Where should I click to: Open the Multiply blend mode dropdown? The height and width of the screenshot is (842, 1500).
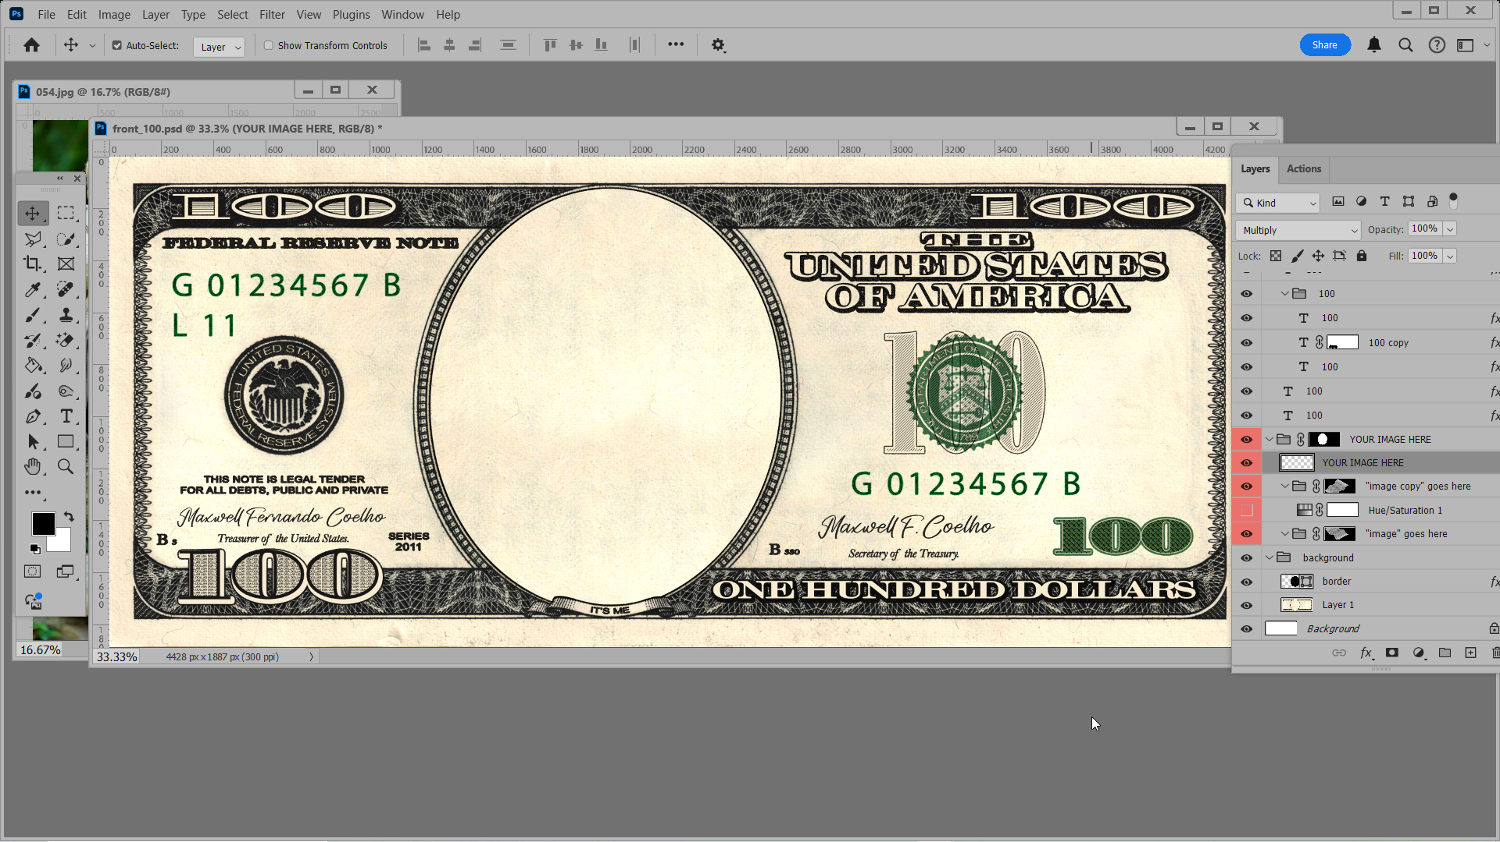point(1298,230)
